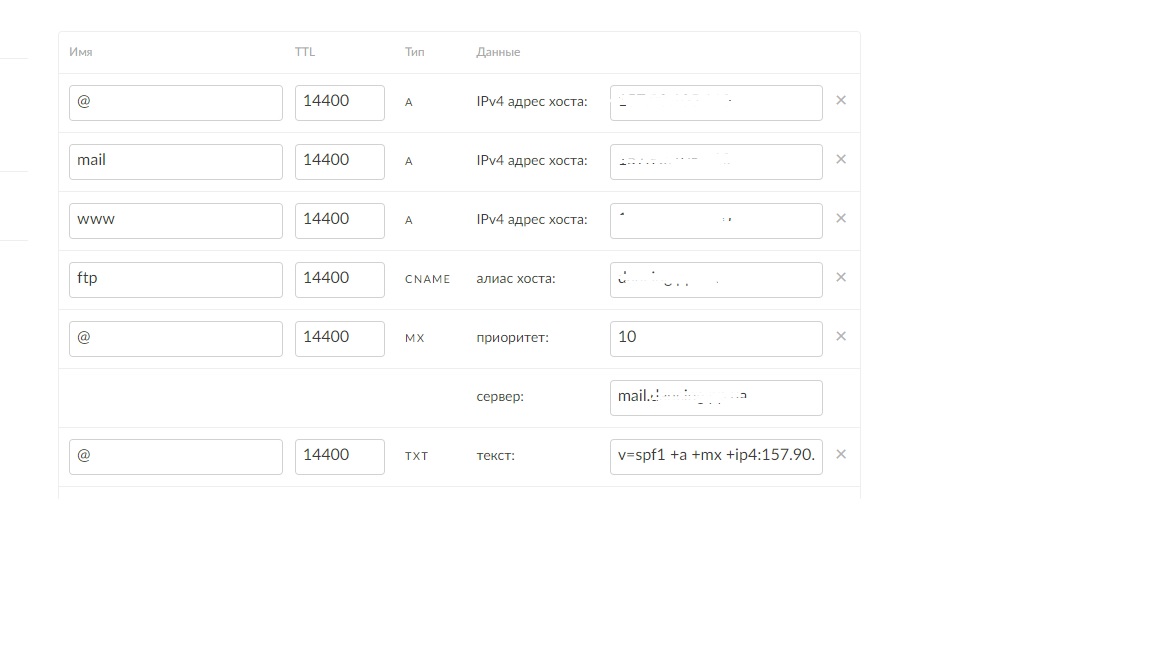Focus the name field of the TXT record

[x=175, y=456]
